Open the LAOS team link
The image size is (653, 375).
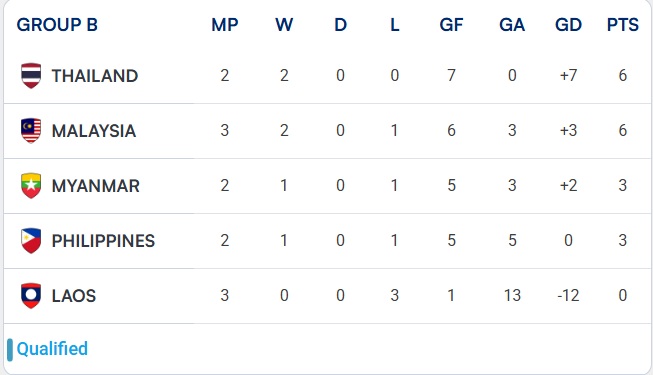coord(74,296)
